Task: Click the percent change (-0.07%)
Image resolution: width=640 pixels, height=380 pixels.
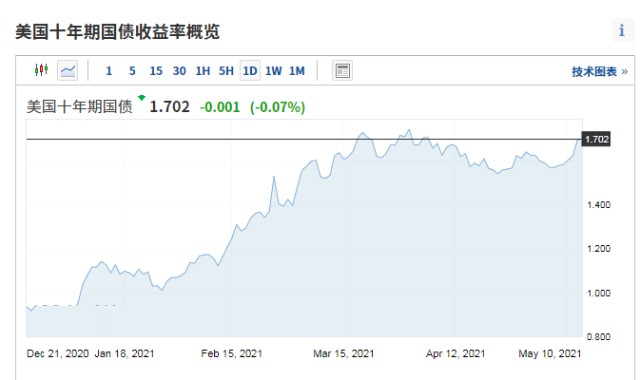Action: click(278, 107)
